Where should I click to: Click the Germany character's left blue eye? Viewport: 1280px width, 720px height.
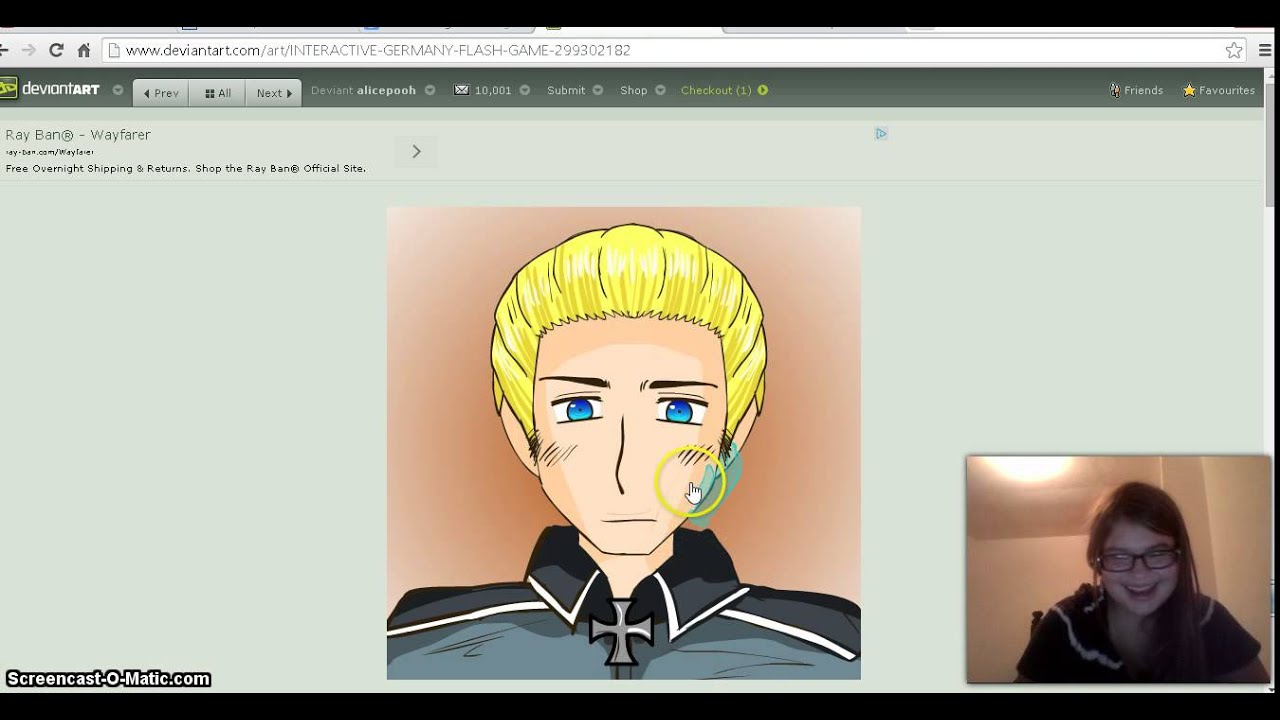pos(581,408)
